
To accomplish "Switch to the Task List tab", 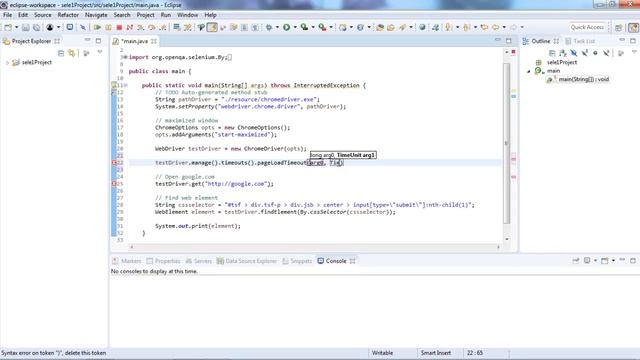I will click(580, 41).
